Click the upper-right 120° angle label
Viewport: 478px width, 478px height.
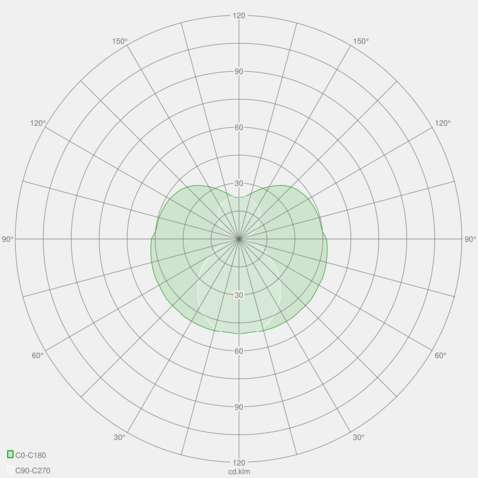[443, 123]
